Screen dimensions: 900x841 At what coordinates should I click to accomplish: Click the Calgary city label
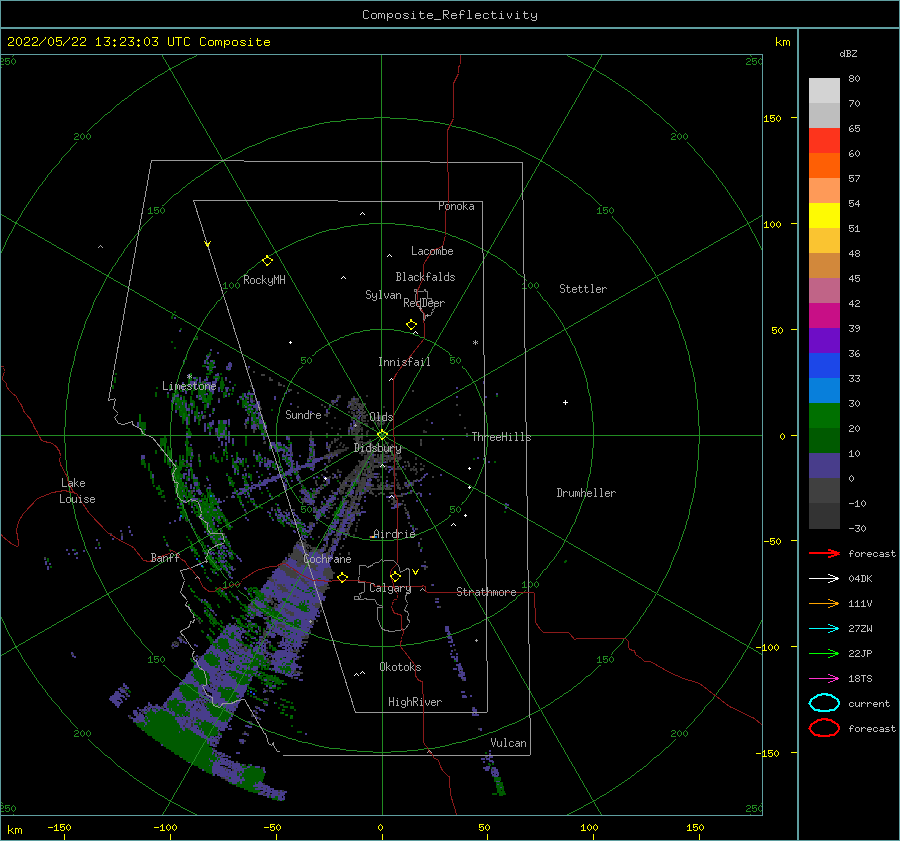tap(390, 588)
